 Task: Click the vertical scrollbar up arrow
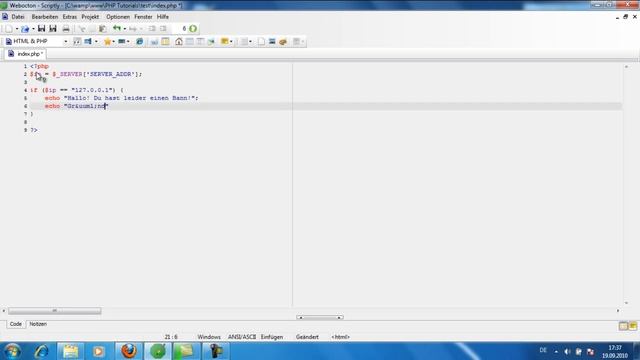(627, 67)
